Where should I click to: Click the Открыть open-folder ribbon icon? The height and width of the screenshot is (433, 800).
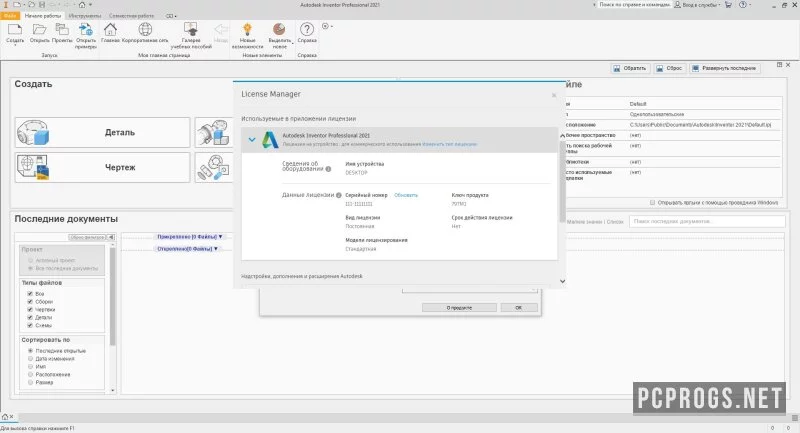pyautogui.click(x=39, y=30)
